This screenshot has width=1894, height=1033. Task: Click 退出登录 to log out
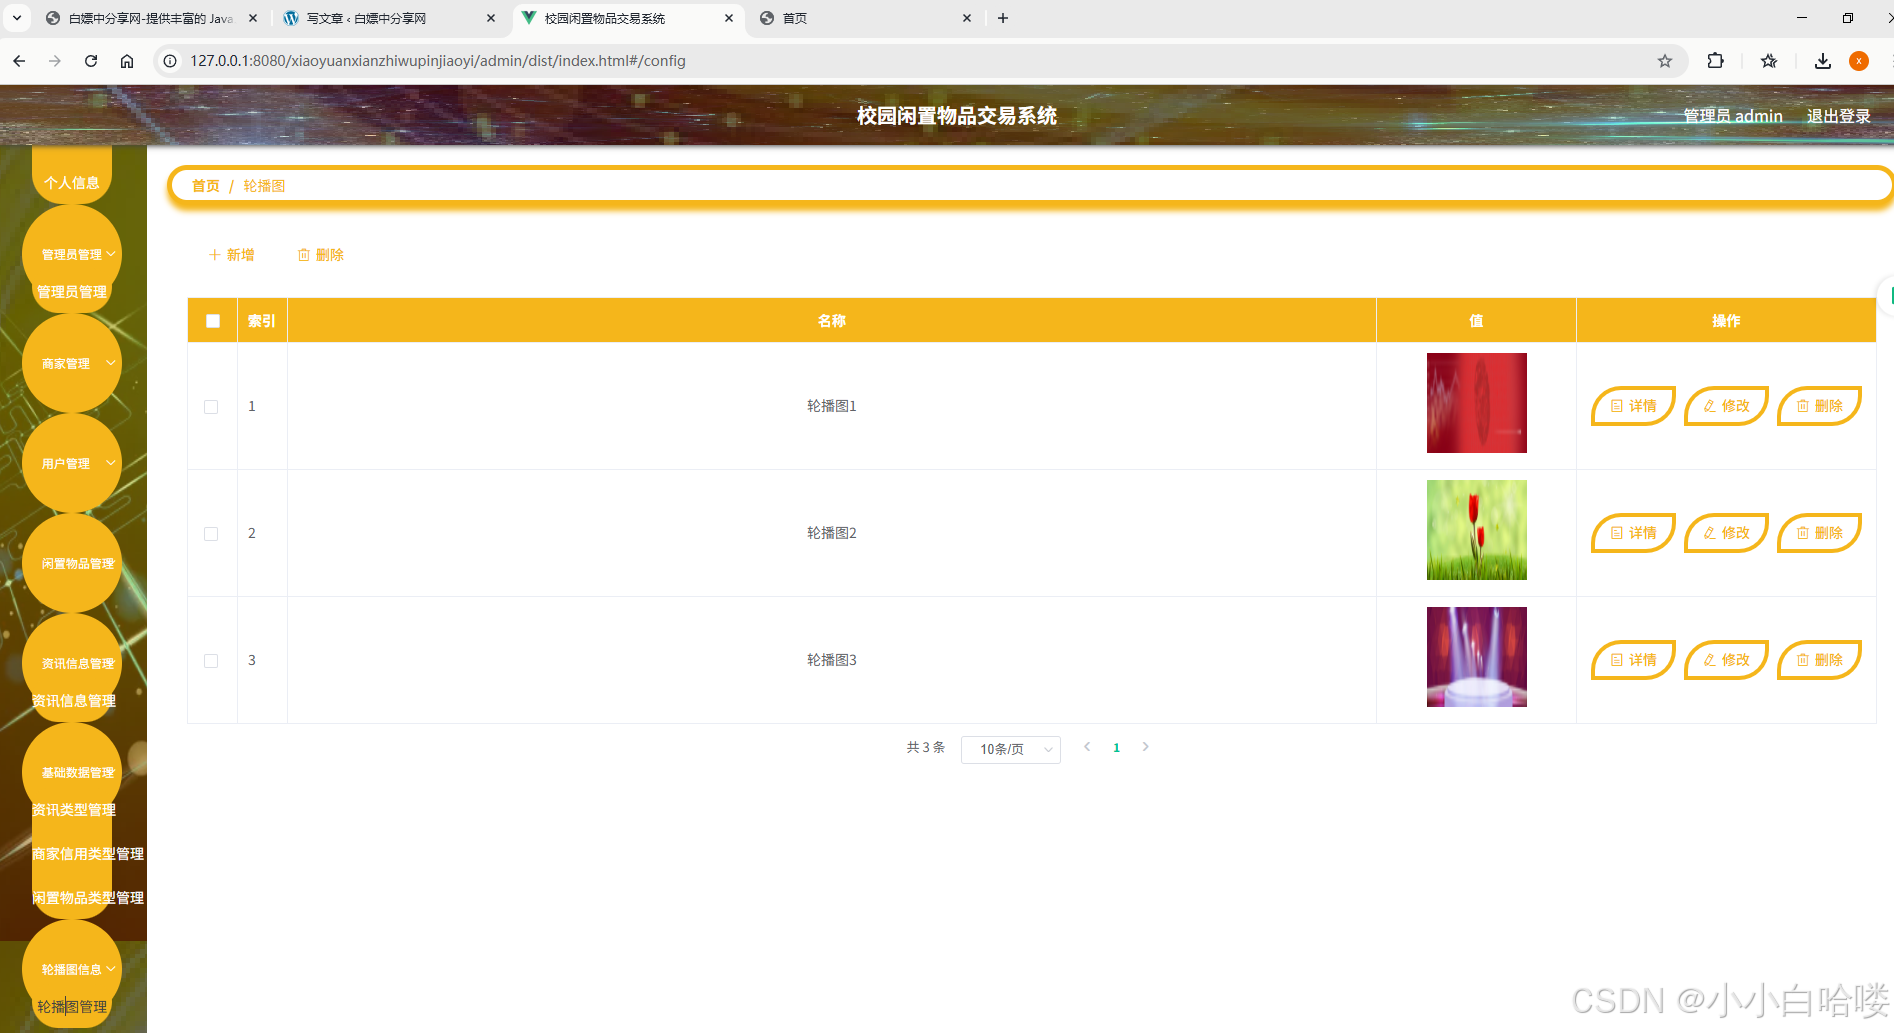click(x=1838, y=116)
